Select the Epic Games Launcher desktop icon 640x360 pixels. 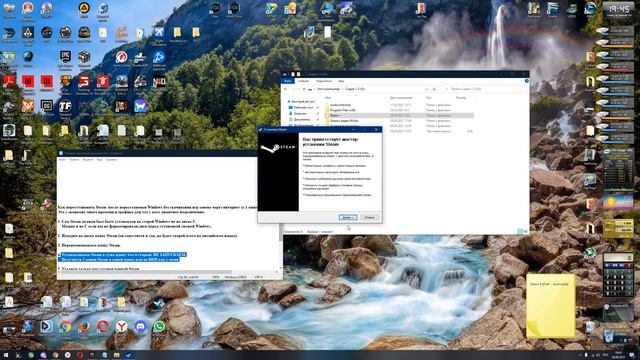[65, 58]
